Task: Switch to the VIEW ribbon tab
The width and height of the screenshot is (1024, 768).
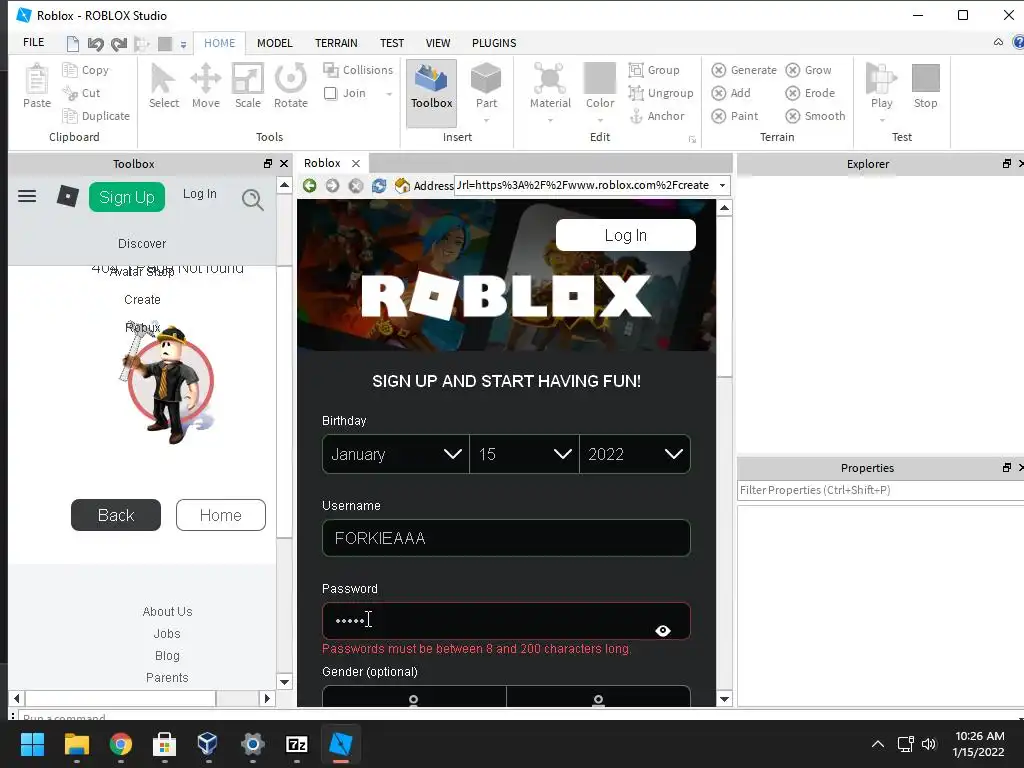Action: click(438, 43)
